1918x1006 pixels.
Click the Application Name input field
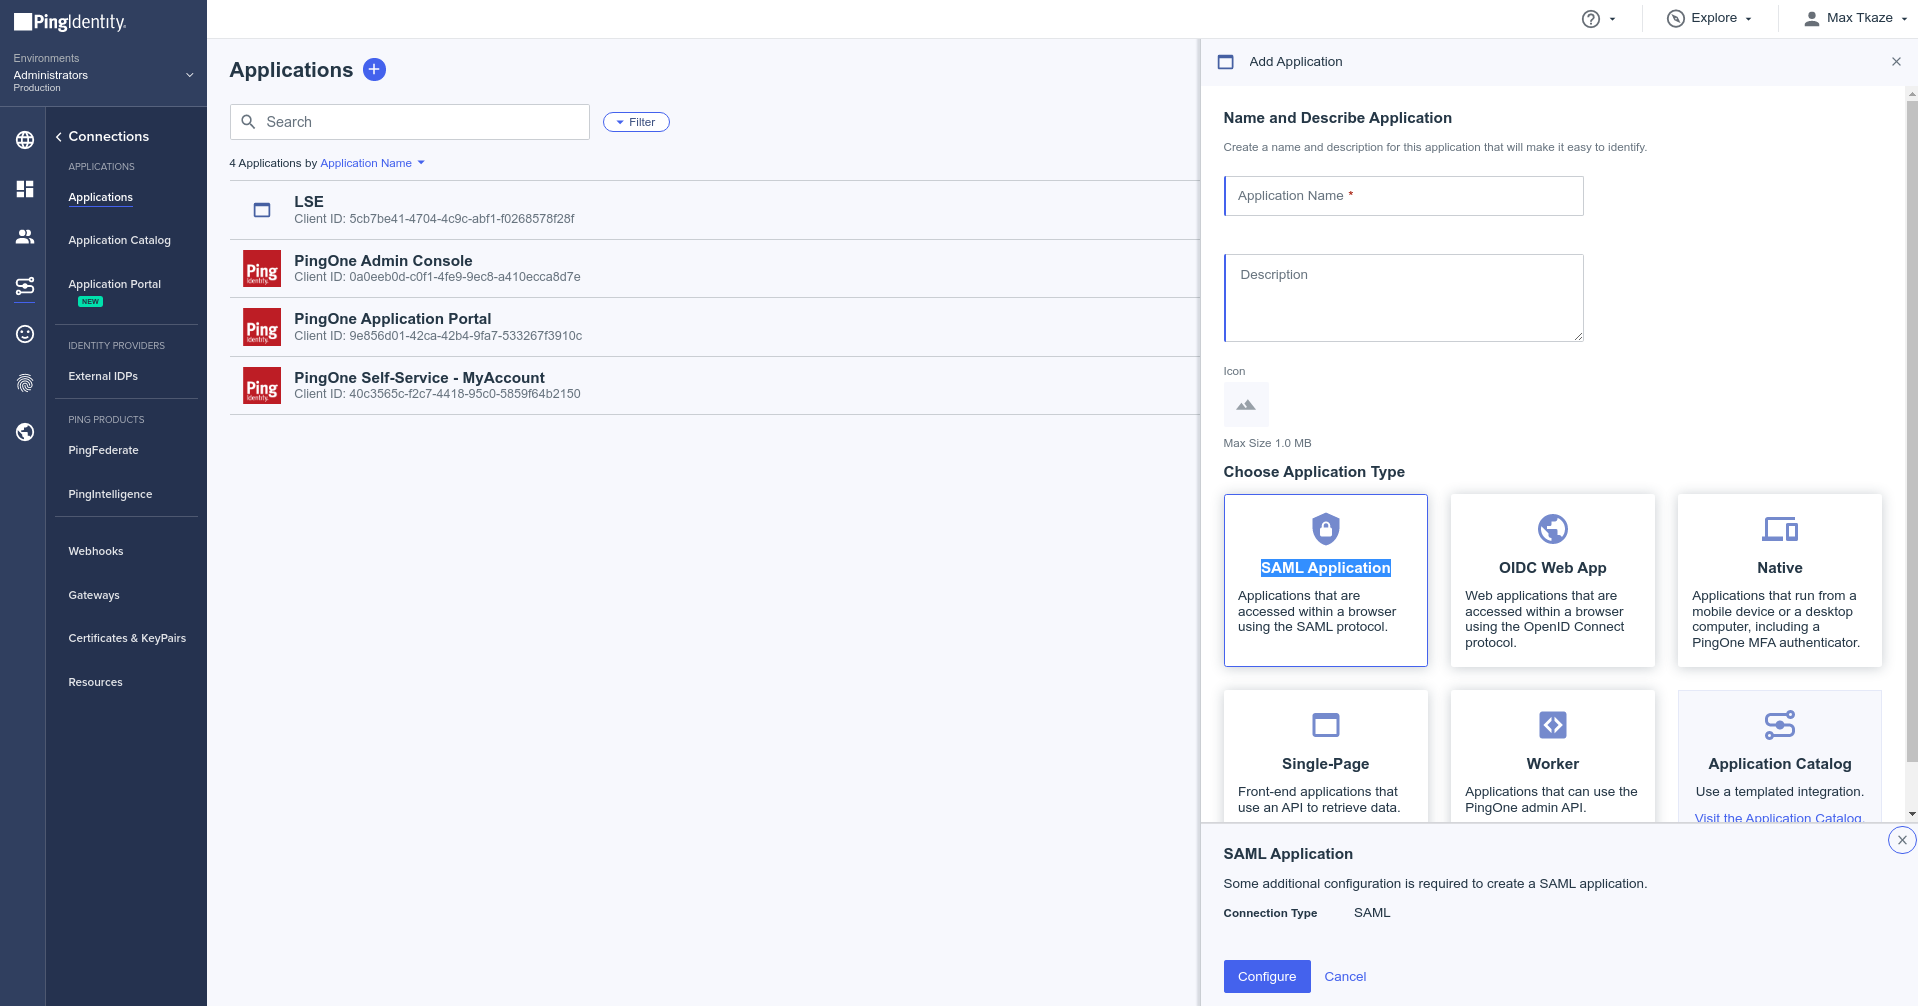(1403, 196)
